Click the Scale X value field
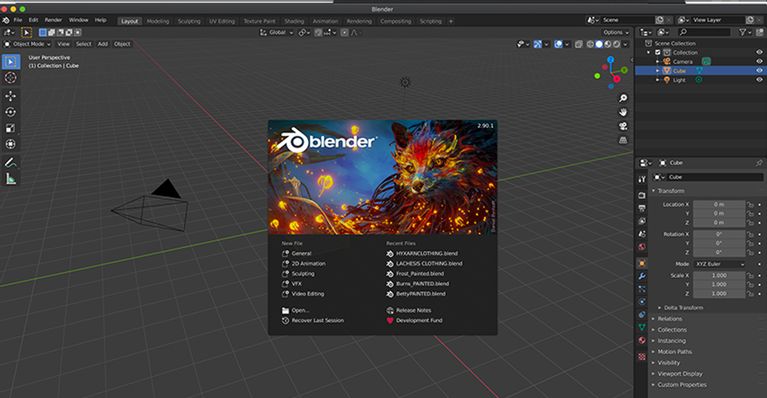 pos(719,275)
